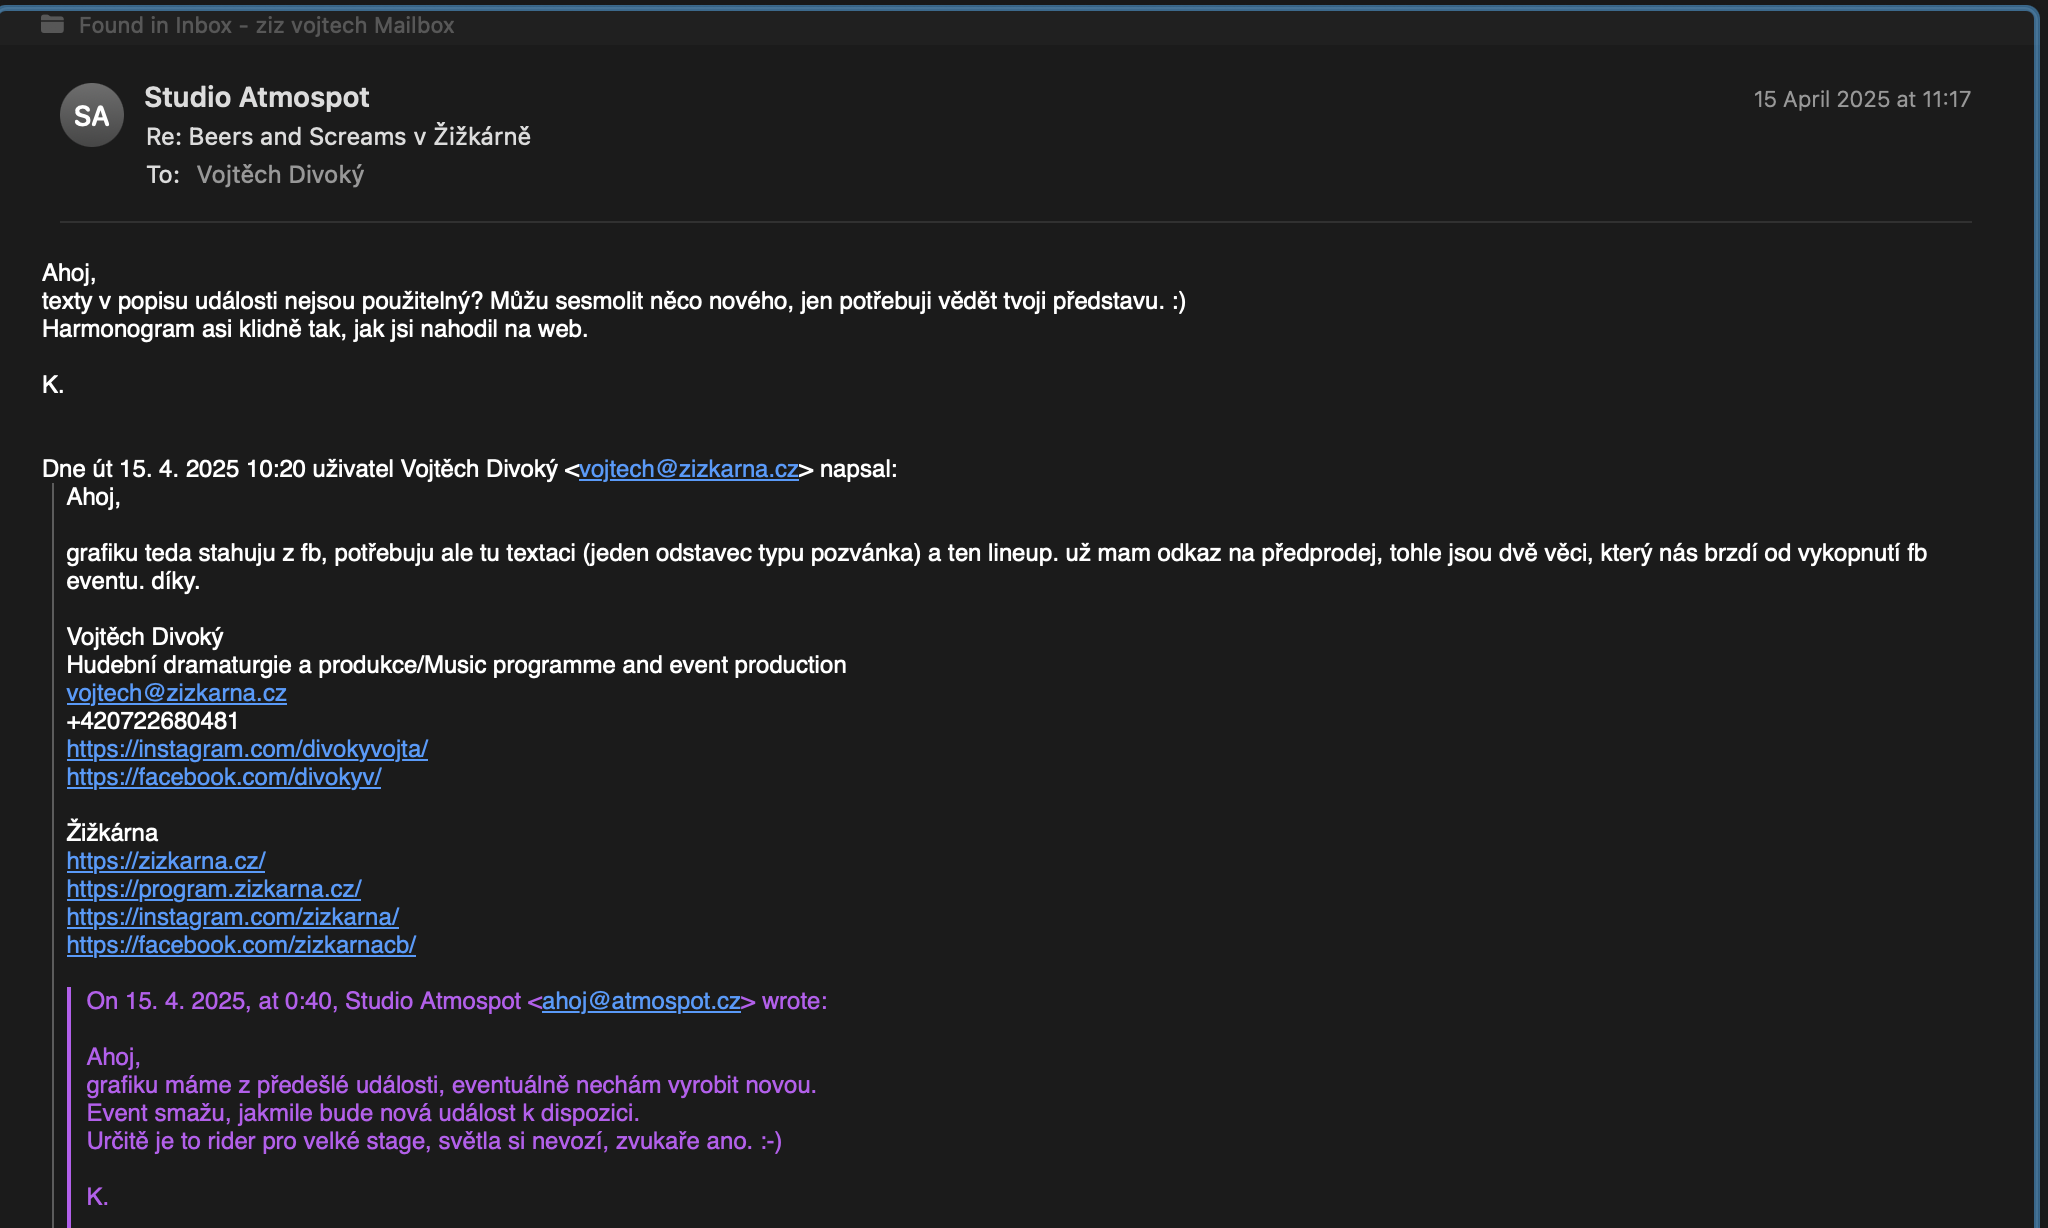Viewport: 2048px width, 1228px height.
Task: Open instagram.com/zizkarna link
Action: click(233, 917)
